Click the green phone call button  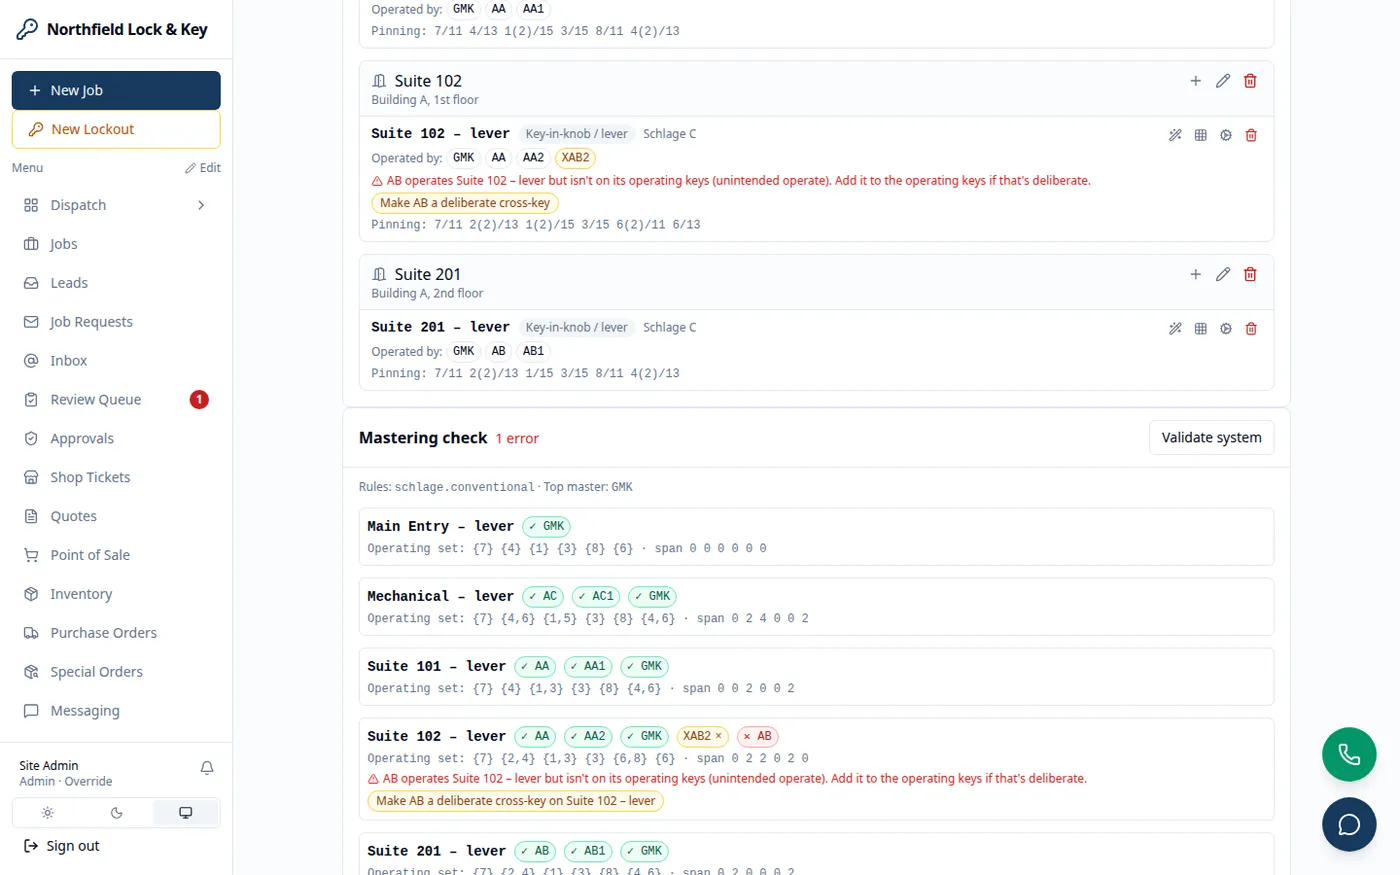tap(1349, 754)
